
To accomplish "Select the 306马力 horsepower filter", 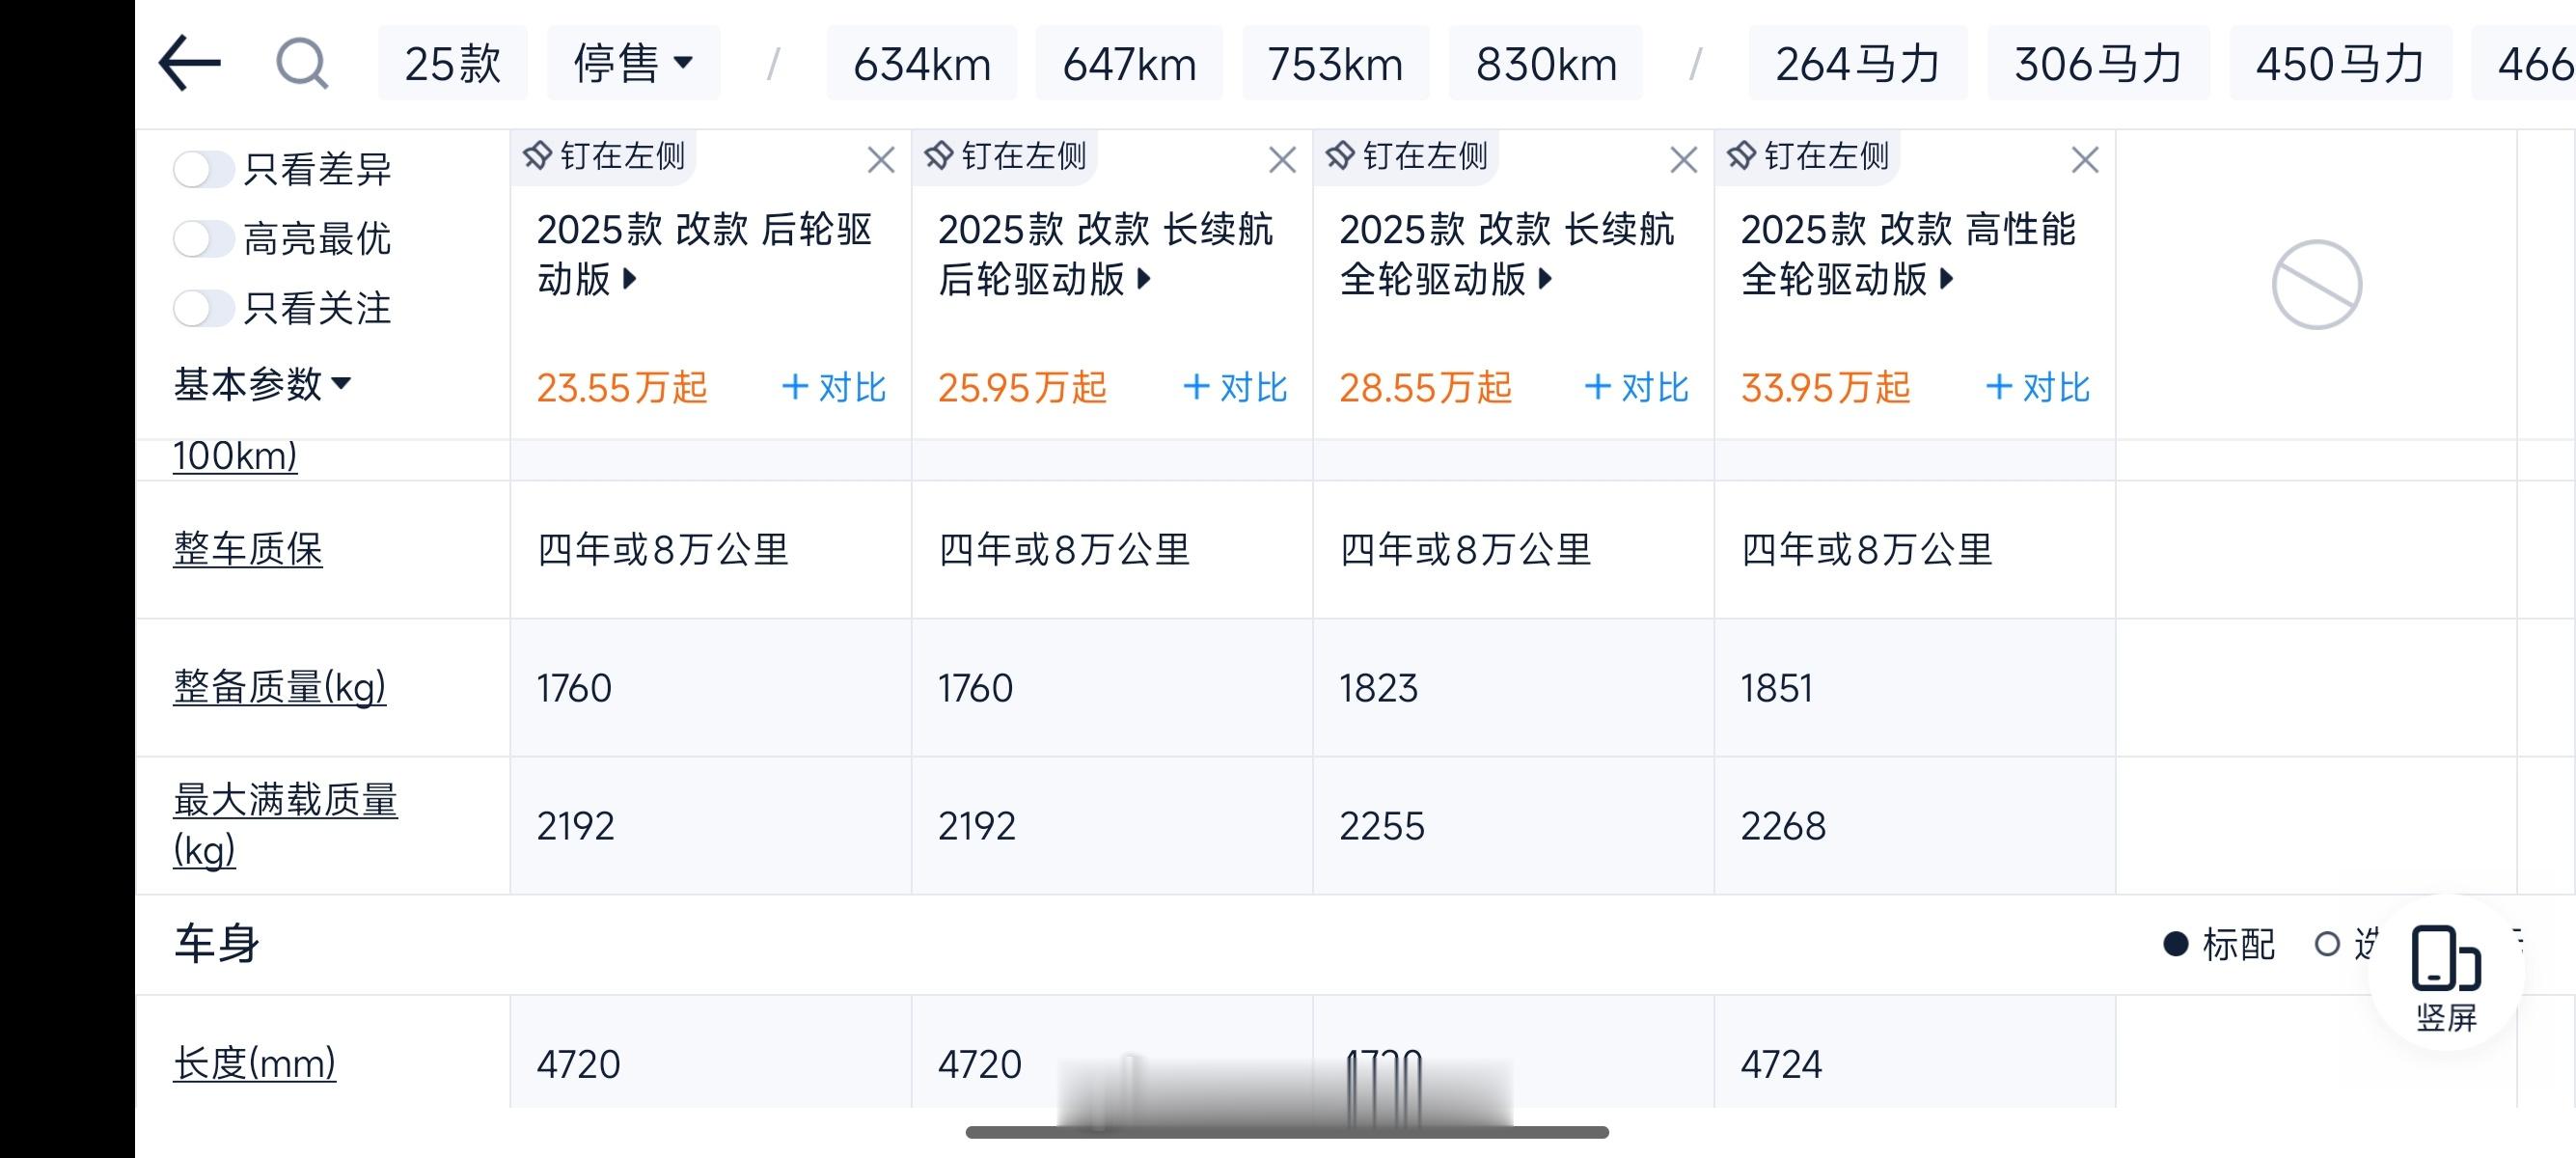I will (2098, 64).
